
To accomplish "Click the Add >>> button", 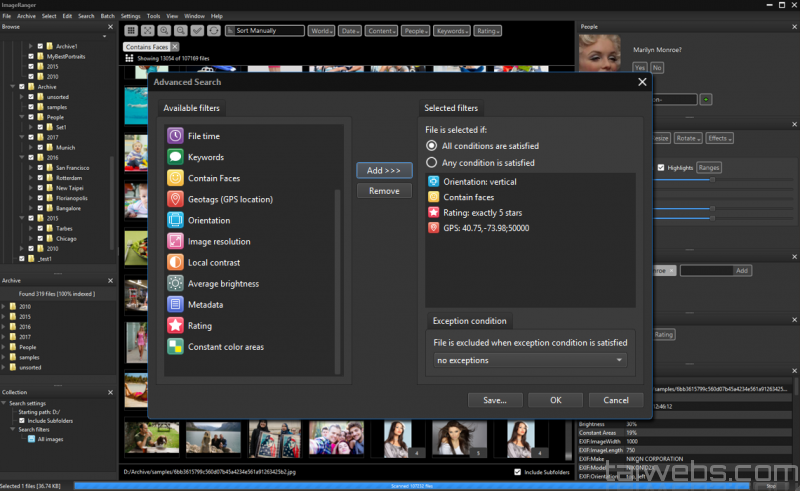I will [384, 171].
